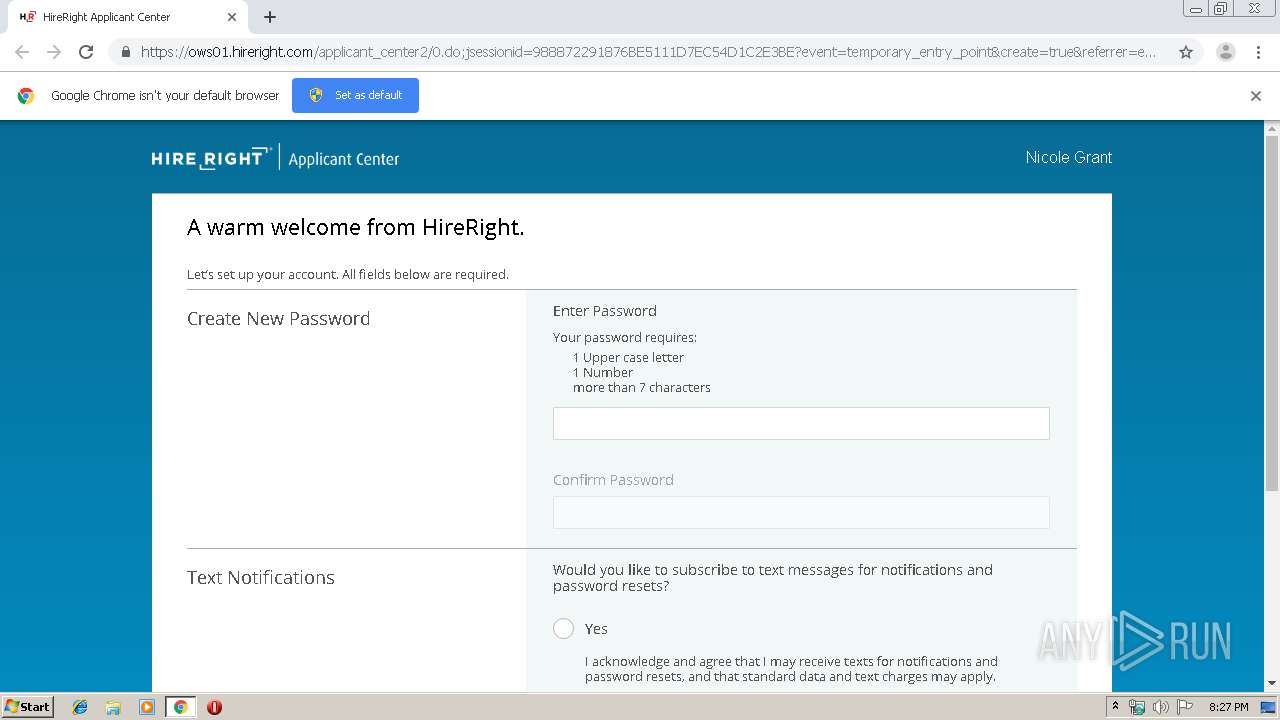
Task: Click the 'Text Notifications' heading
Action: (x=261, y=577)
